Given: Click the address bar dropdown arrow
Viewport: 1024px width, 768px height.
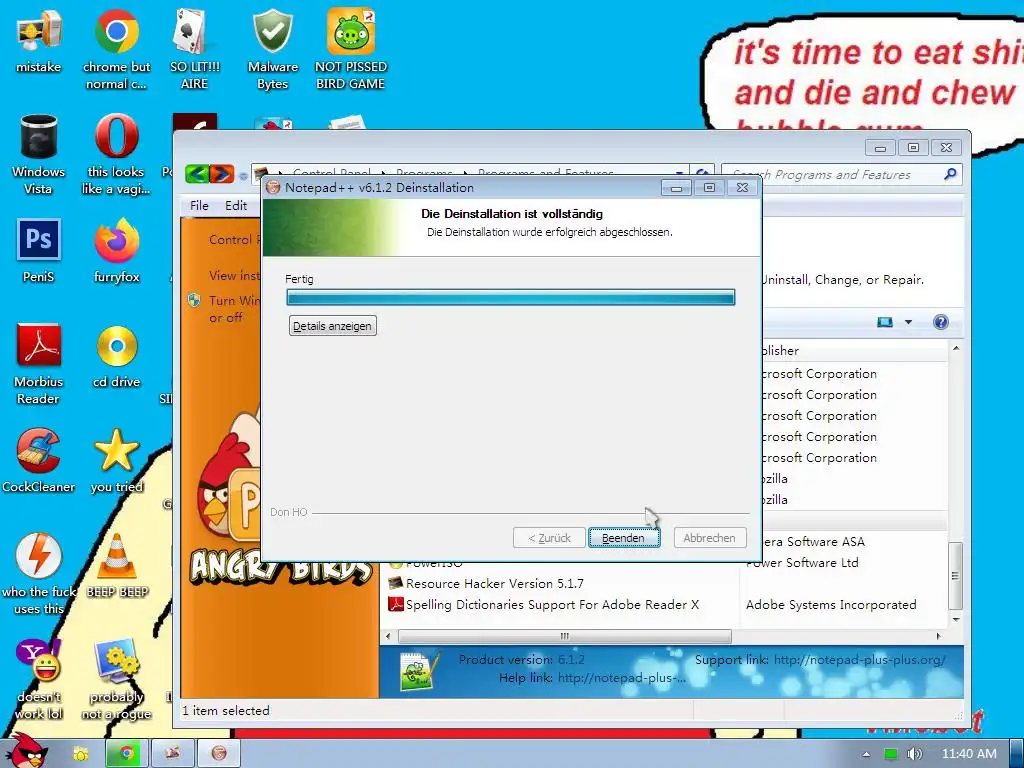Looking at the screenshot, I should coord(679,174).
